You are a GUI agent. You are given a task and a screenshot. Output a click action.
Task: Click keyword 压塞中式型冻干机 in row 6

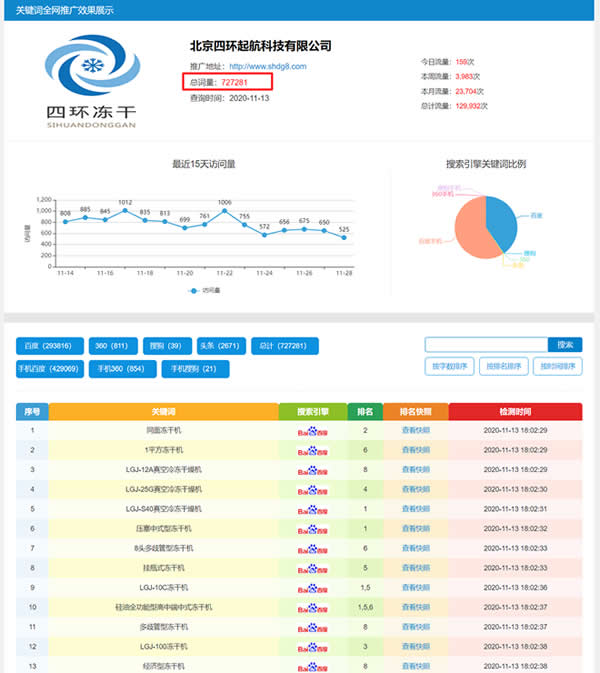[x=164, y=529]
